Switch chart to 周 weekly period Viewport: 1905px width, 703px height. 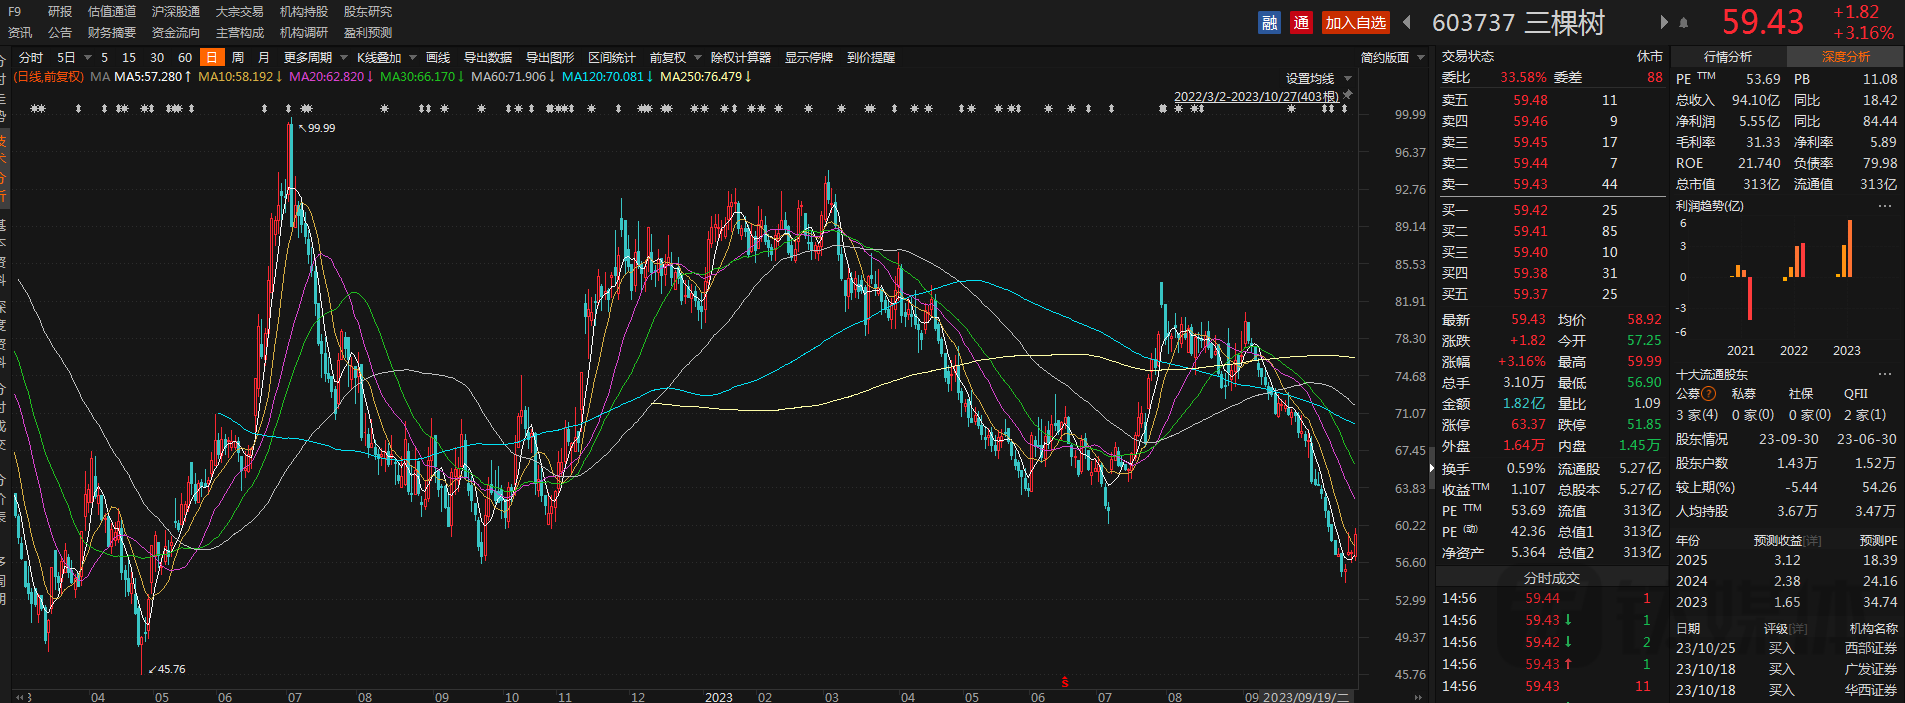(238, 58)
